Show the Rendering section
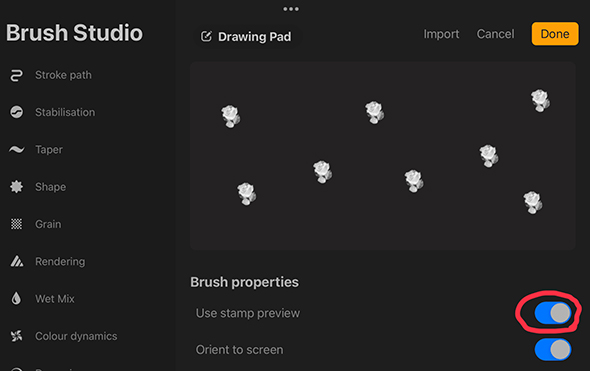The height and width of the screenshot is (371, 590). tap(60, 261)
